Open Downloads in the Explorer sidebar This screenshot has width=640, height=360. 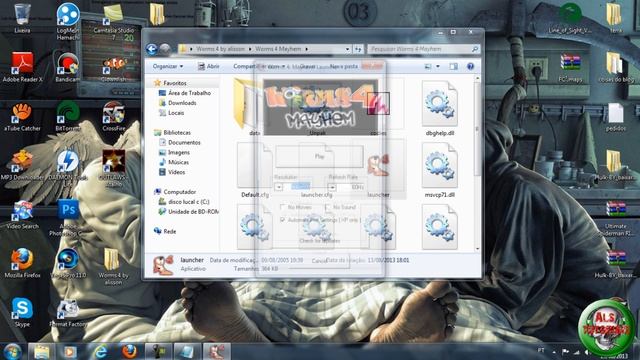(182, 103)
